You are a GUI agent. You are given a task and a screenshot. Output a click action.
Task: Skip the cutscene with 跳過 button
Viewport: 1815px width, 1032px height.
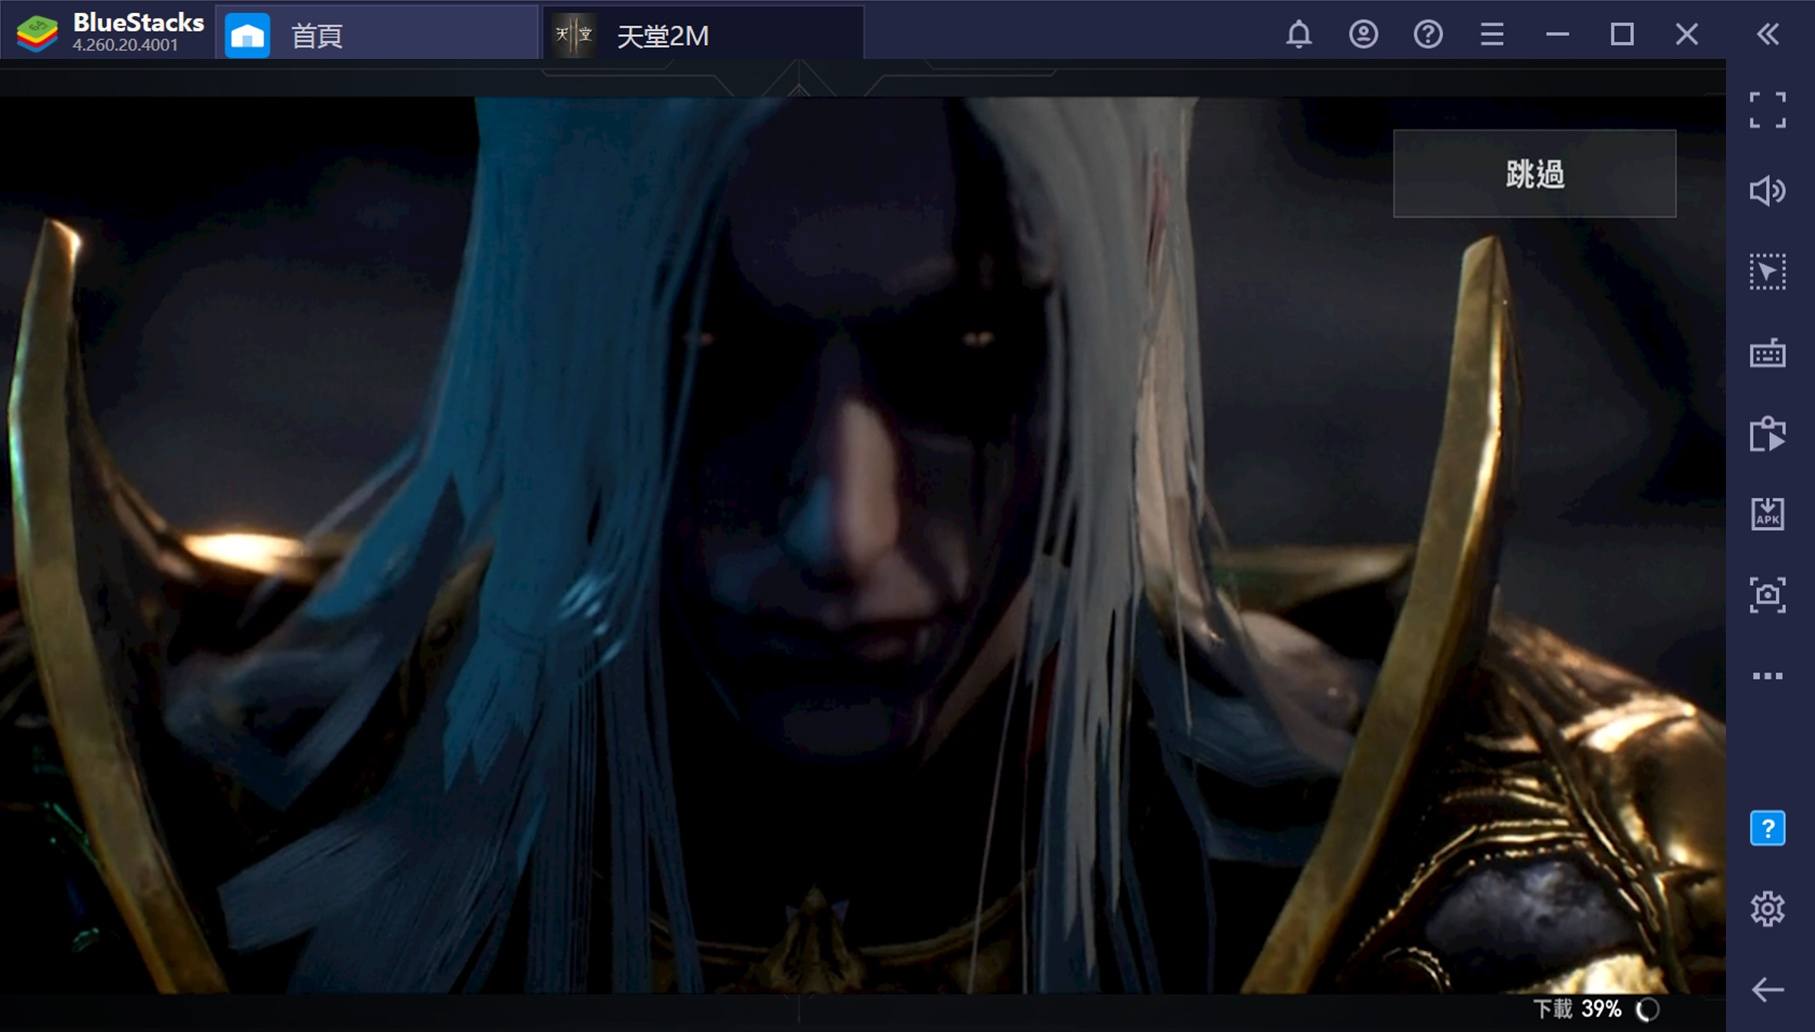(x=1534, y=173)
